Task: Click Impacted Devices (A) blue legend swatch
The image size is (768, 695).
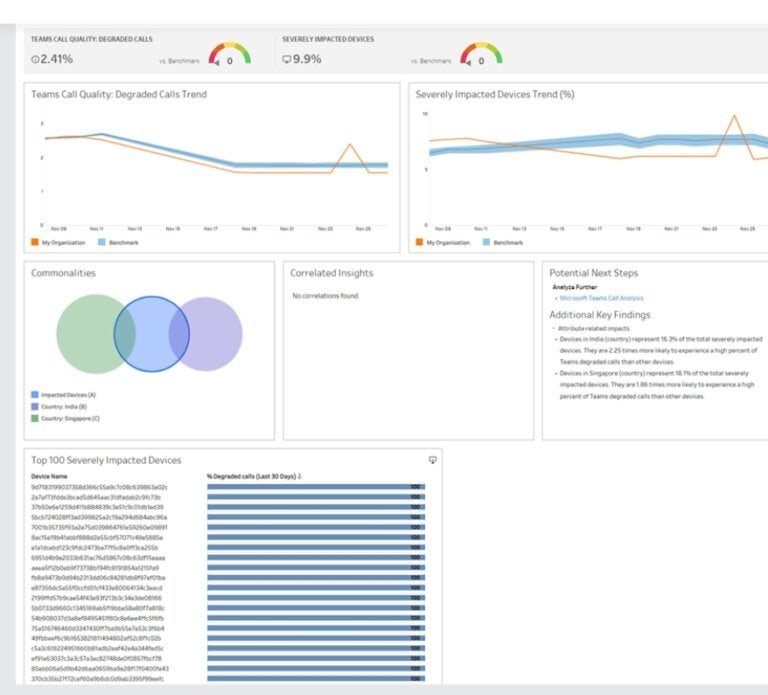Action: 35,395
